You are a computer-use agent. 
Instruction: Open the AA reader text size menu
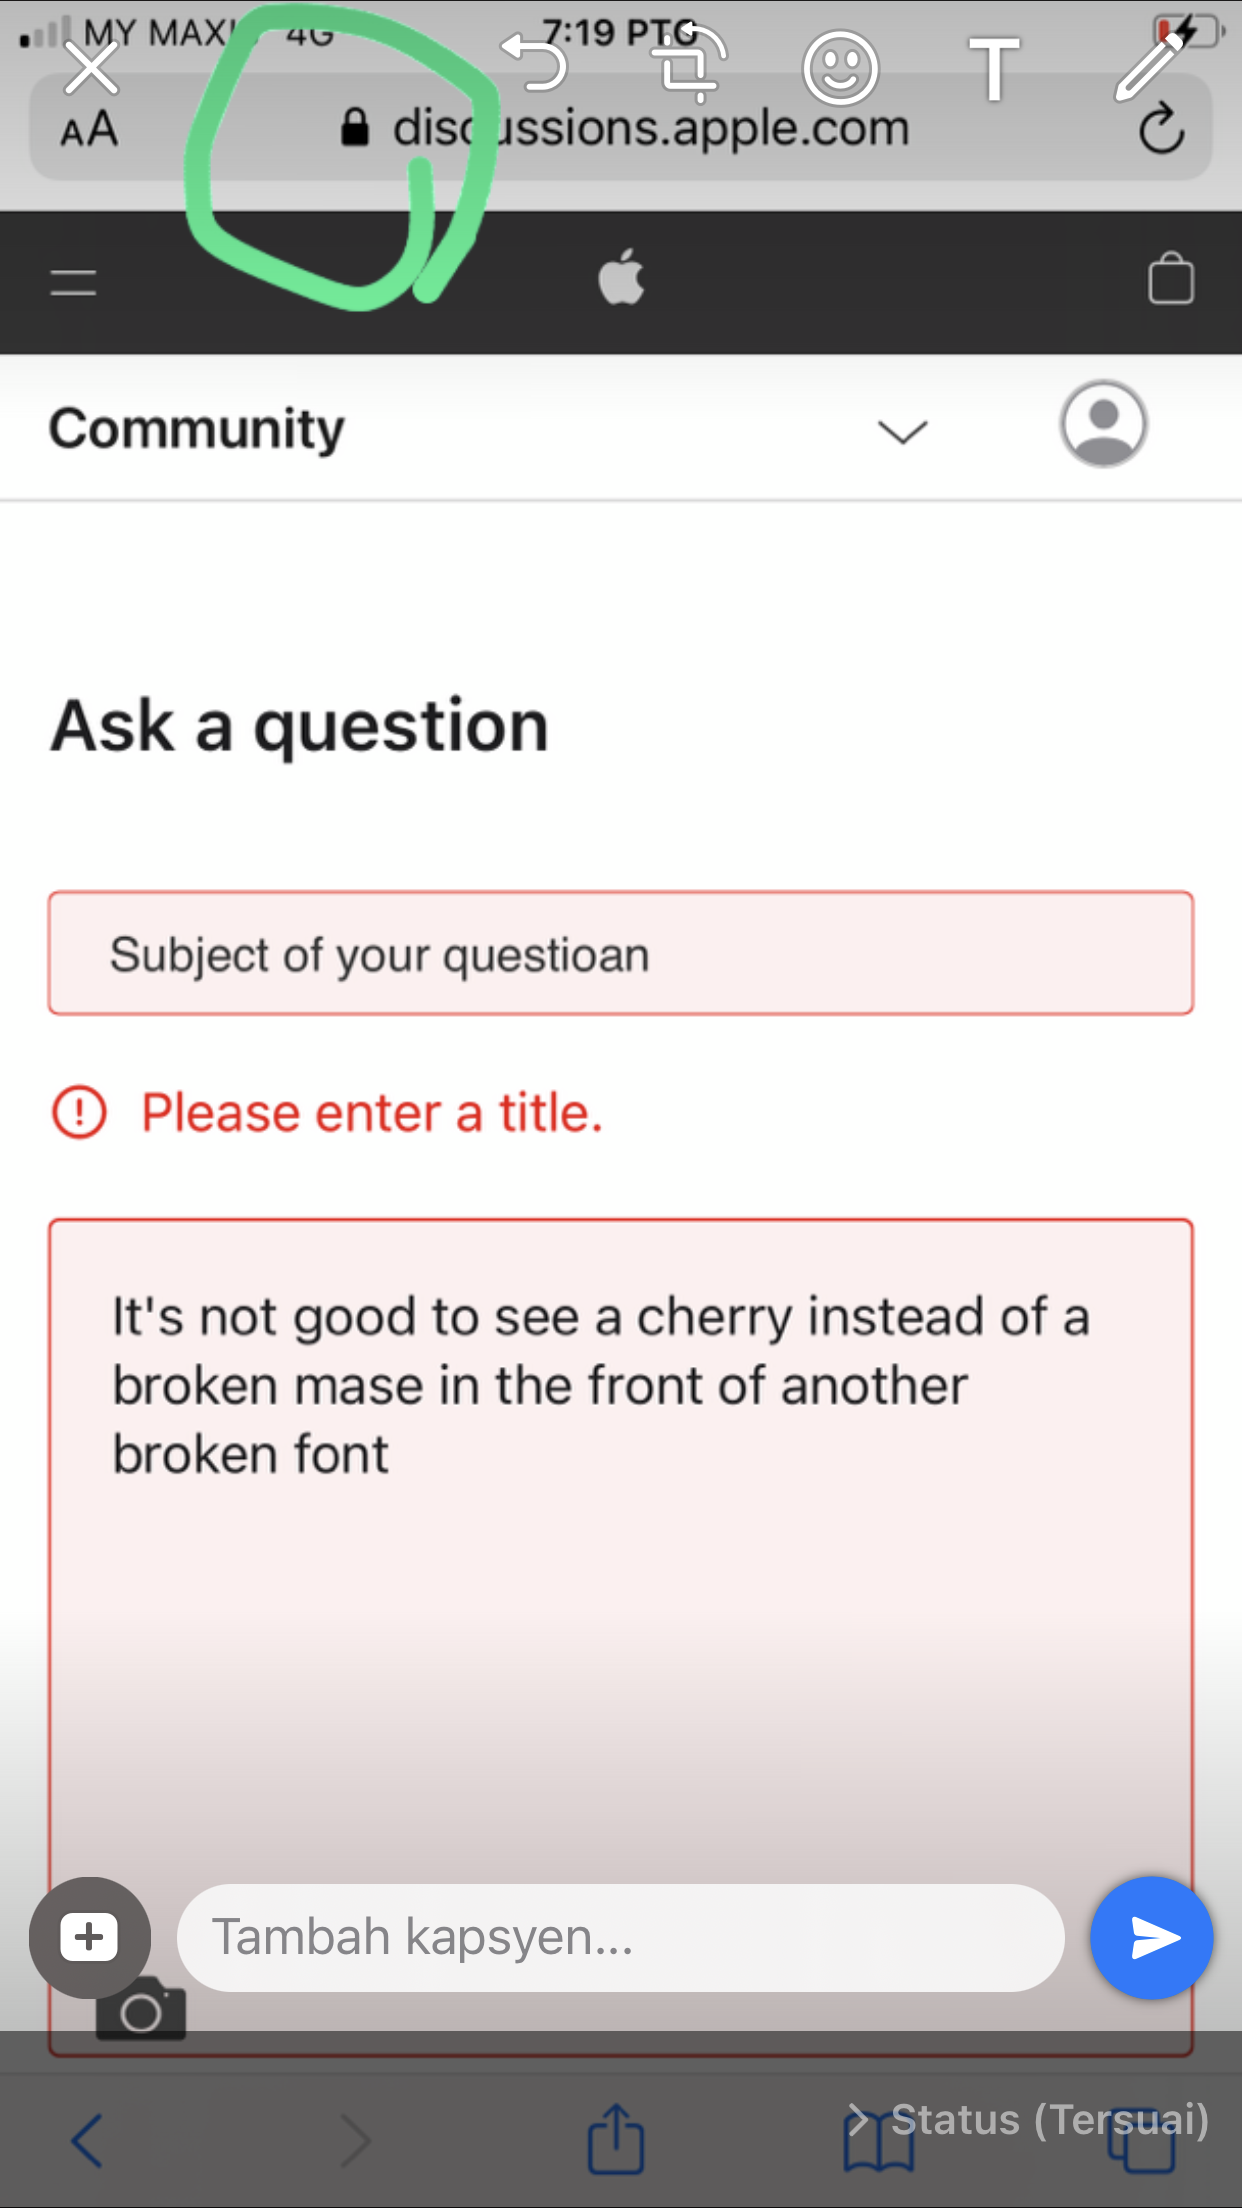pos(89,129)
